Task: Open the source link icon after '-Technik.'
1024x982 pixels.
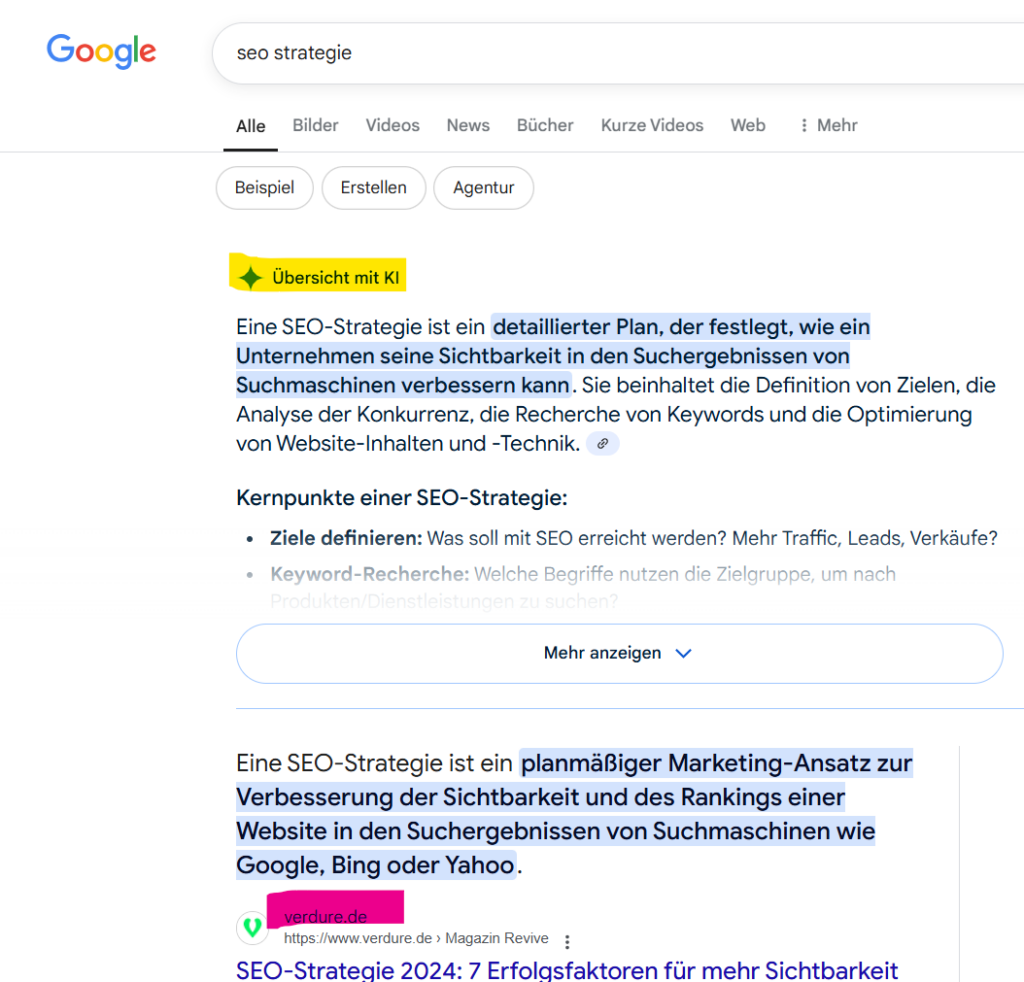Action: (602, 444)
